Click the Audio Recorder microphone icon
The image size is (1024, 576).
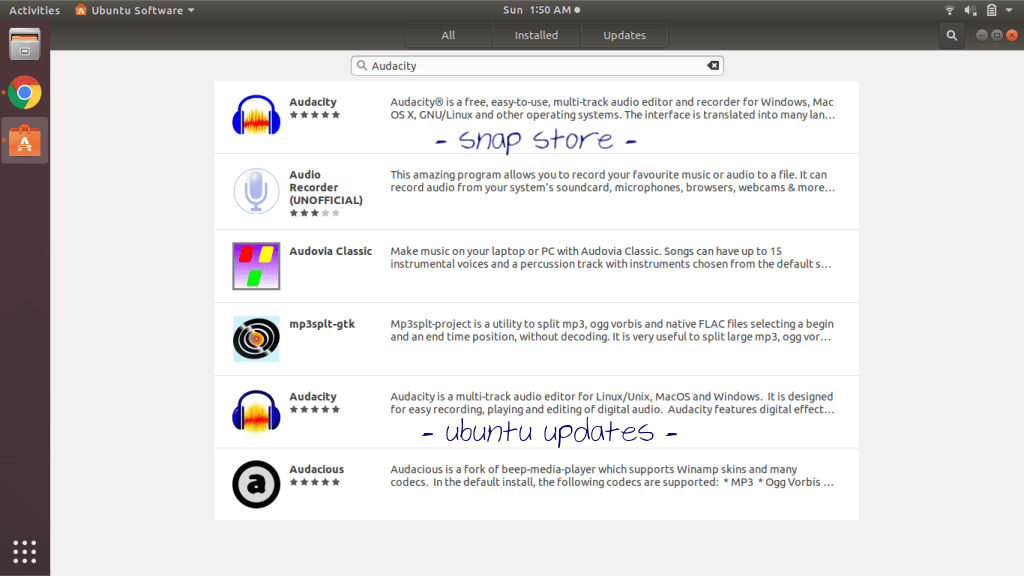(x=256, y=190)
